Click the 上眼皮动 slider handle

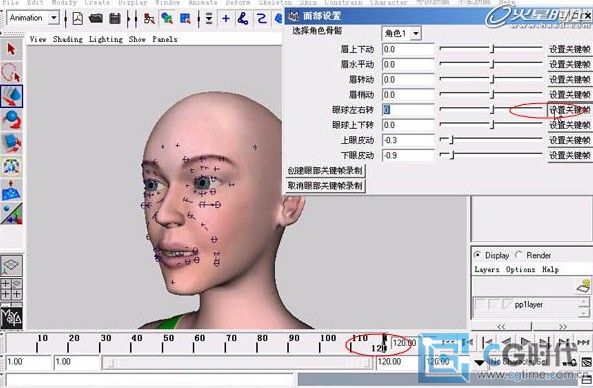click(451, 140)
